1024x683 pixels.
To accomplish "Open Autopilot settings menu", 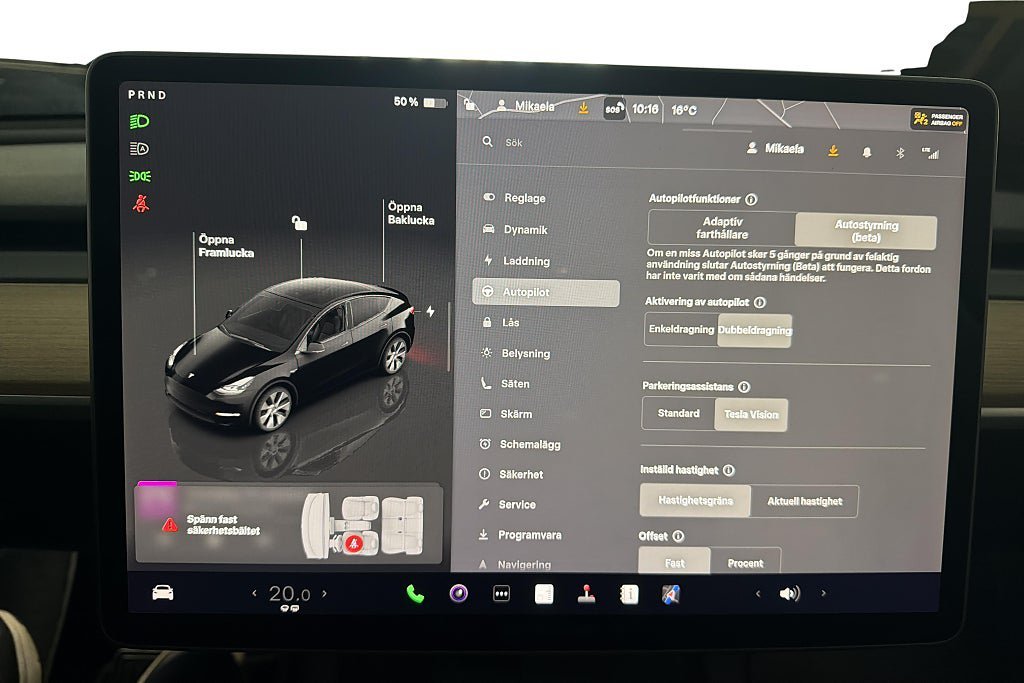I will (x=546, y=293).
